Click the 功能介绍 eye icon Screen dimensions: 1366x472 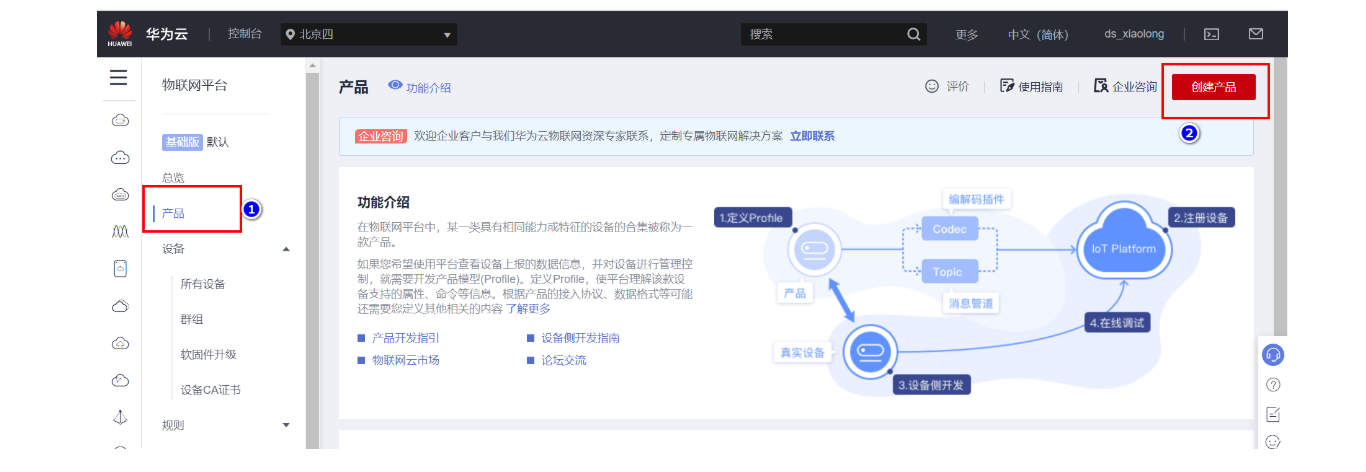click(x=395, y=86)
